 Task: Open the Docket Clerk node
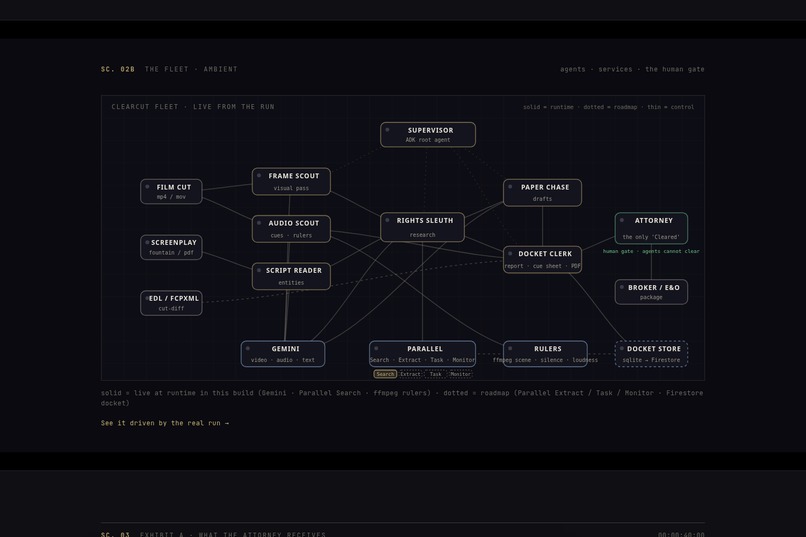542,260
